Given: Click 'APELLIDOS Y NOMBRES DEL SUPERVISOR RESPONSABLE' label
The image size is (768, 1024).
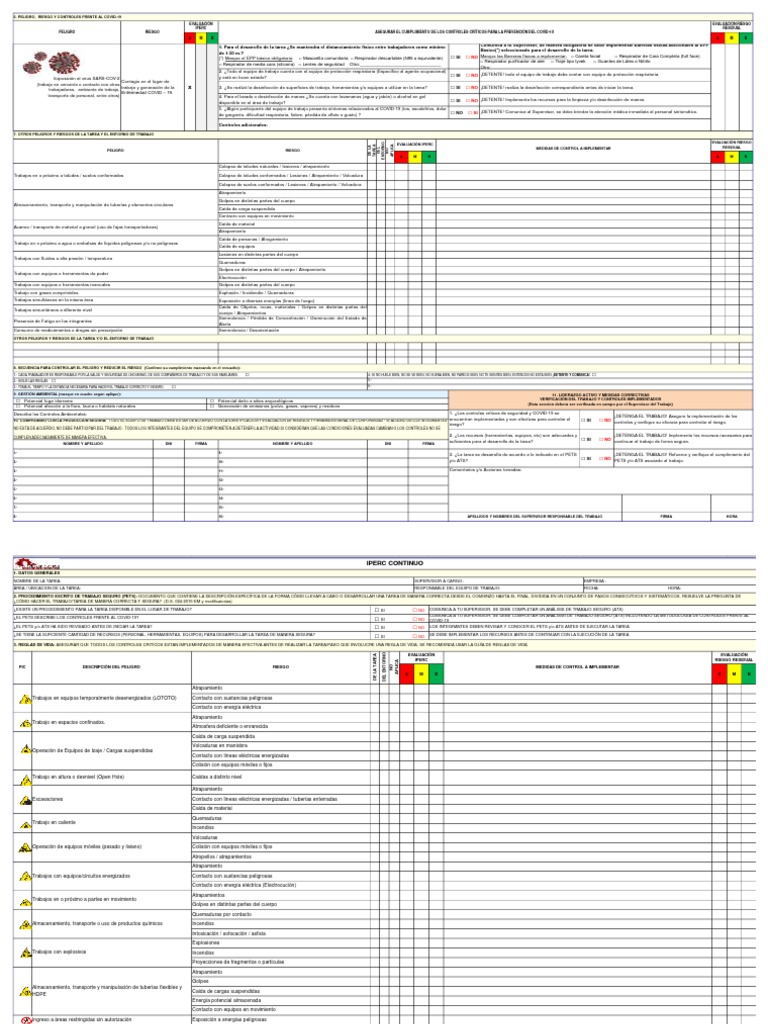Looking at the screenshot, I should click(535, 517).
